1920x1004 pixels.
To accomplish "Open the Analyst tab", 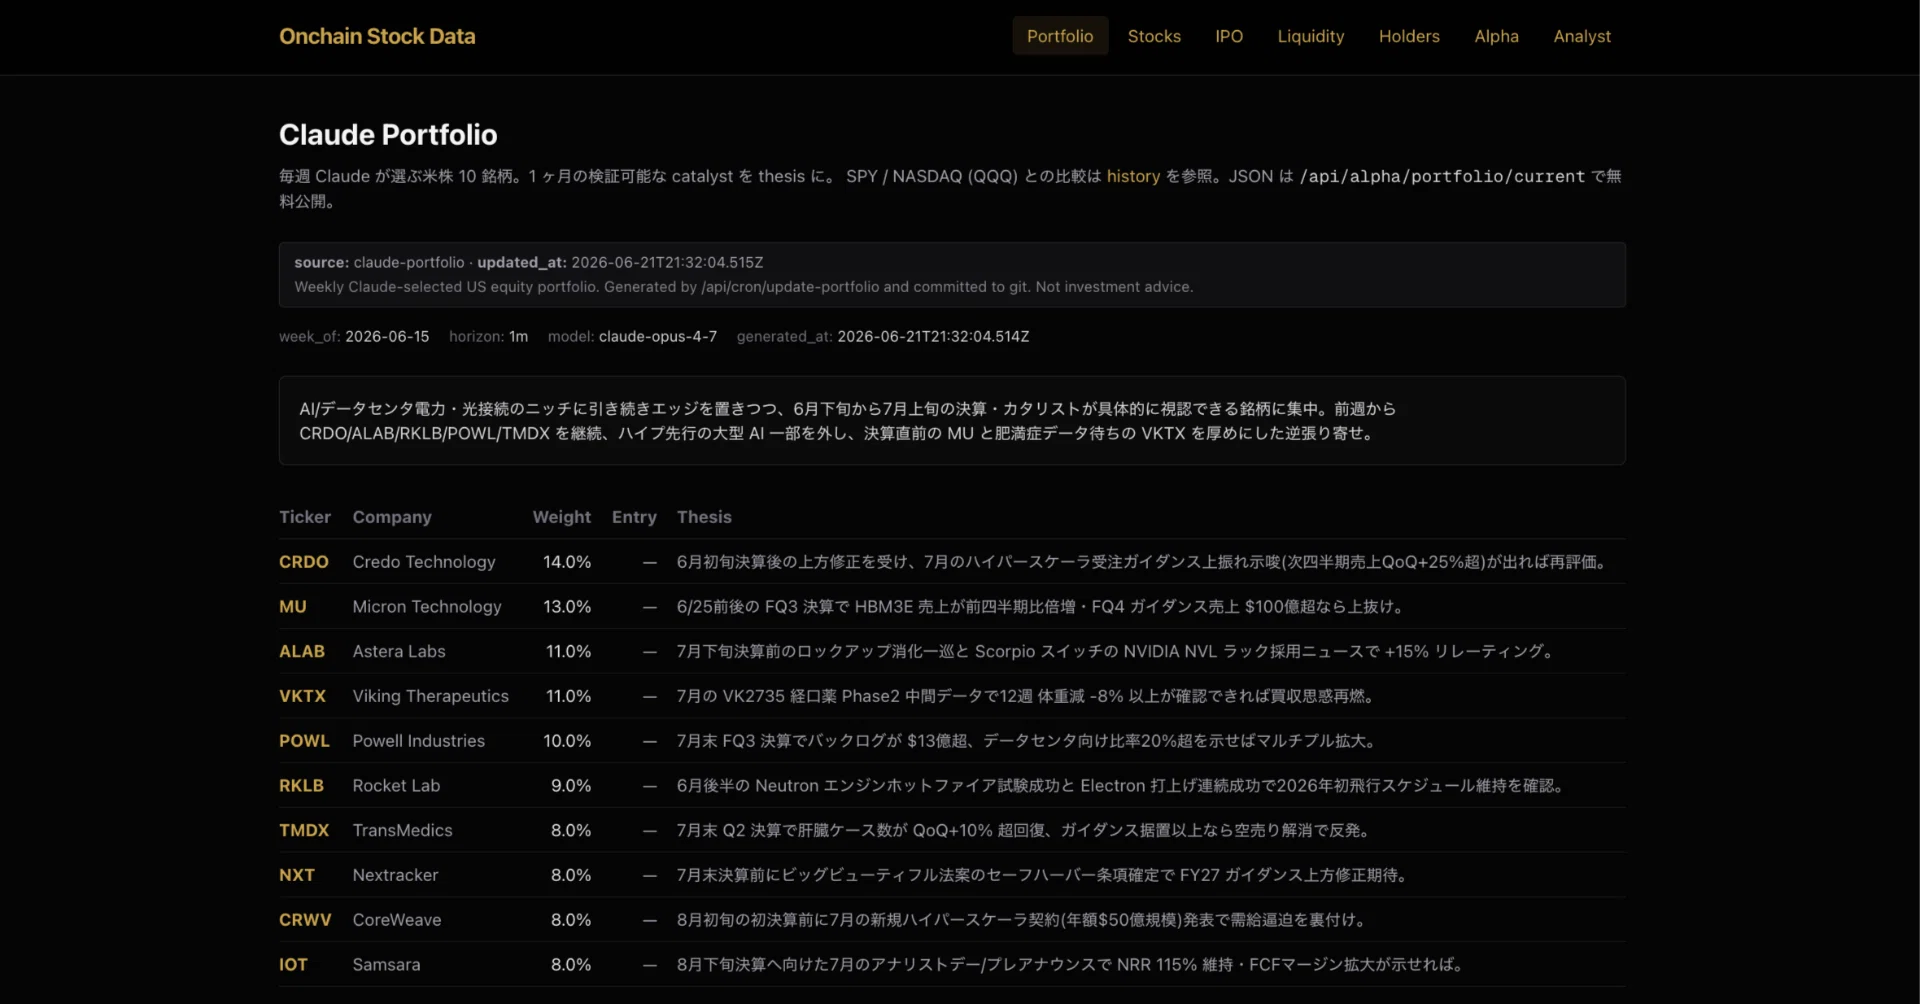I will (x=1582, y=36).
